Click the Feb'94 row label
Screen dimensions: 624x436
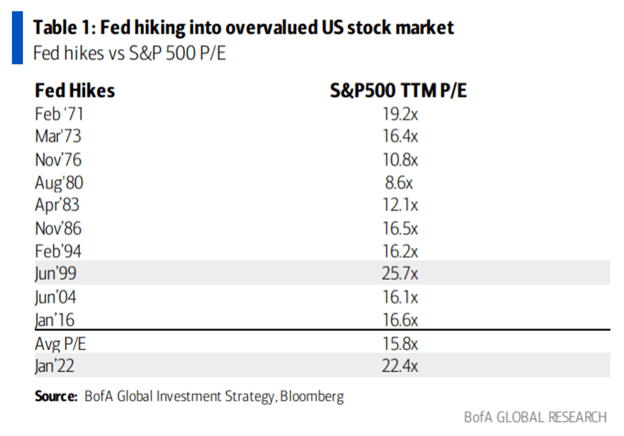coord(59,250)
